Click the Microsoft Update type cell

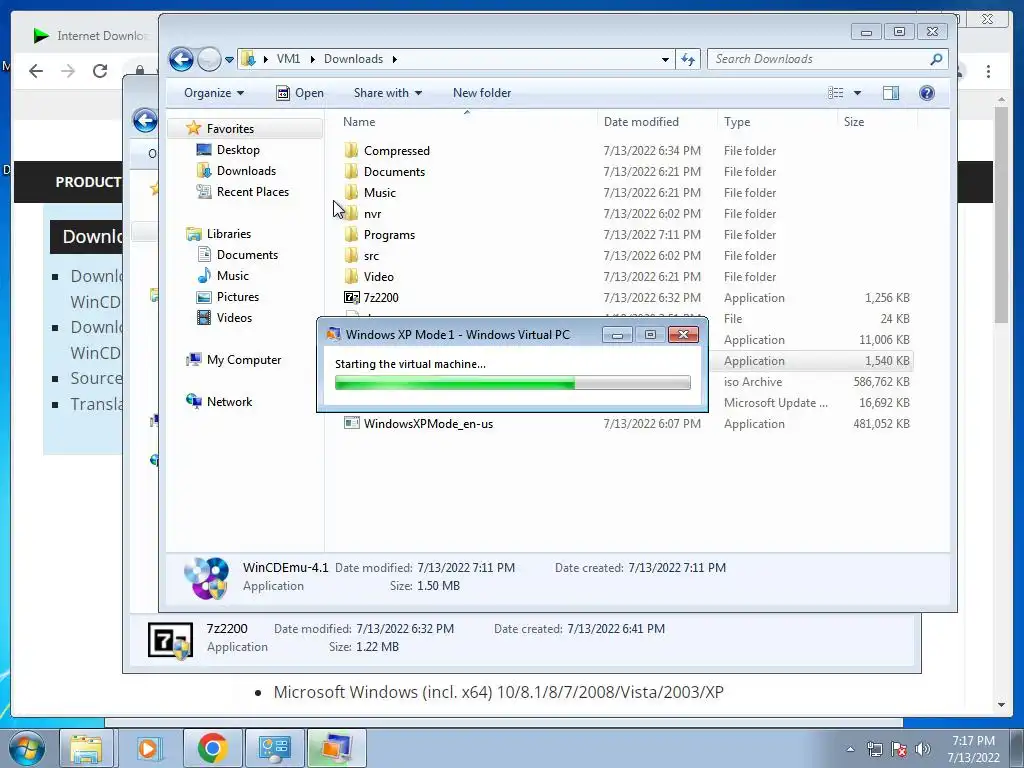coord(775,403)
